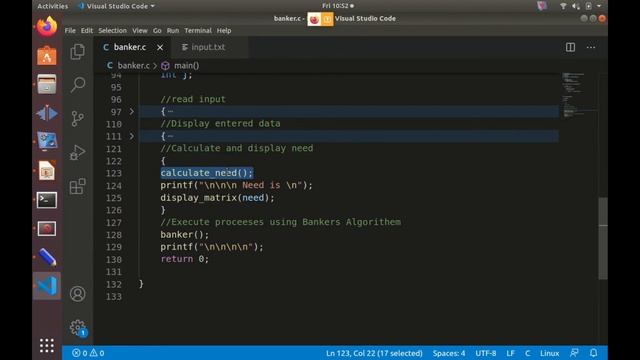This screenshot has height=360, width=640.
Task: Open Ubuntu Software from the dock
Action: pos(47,56)
